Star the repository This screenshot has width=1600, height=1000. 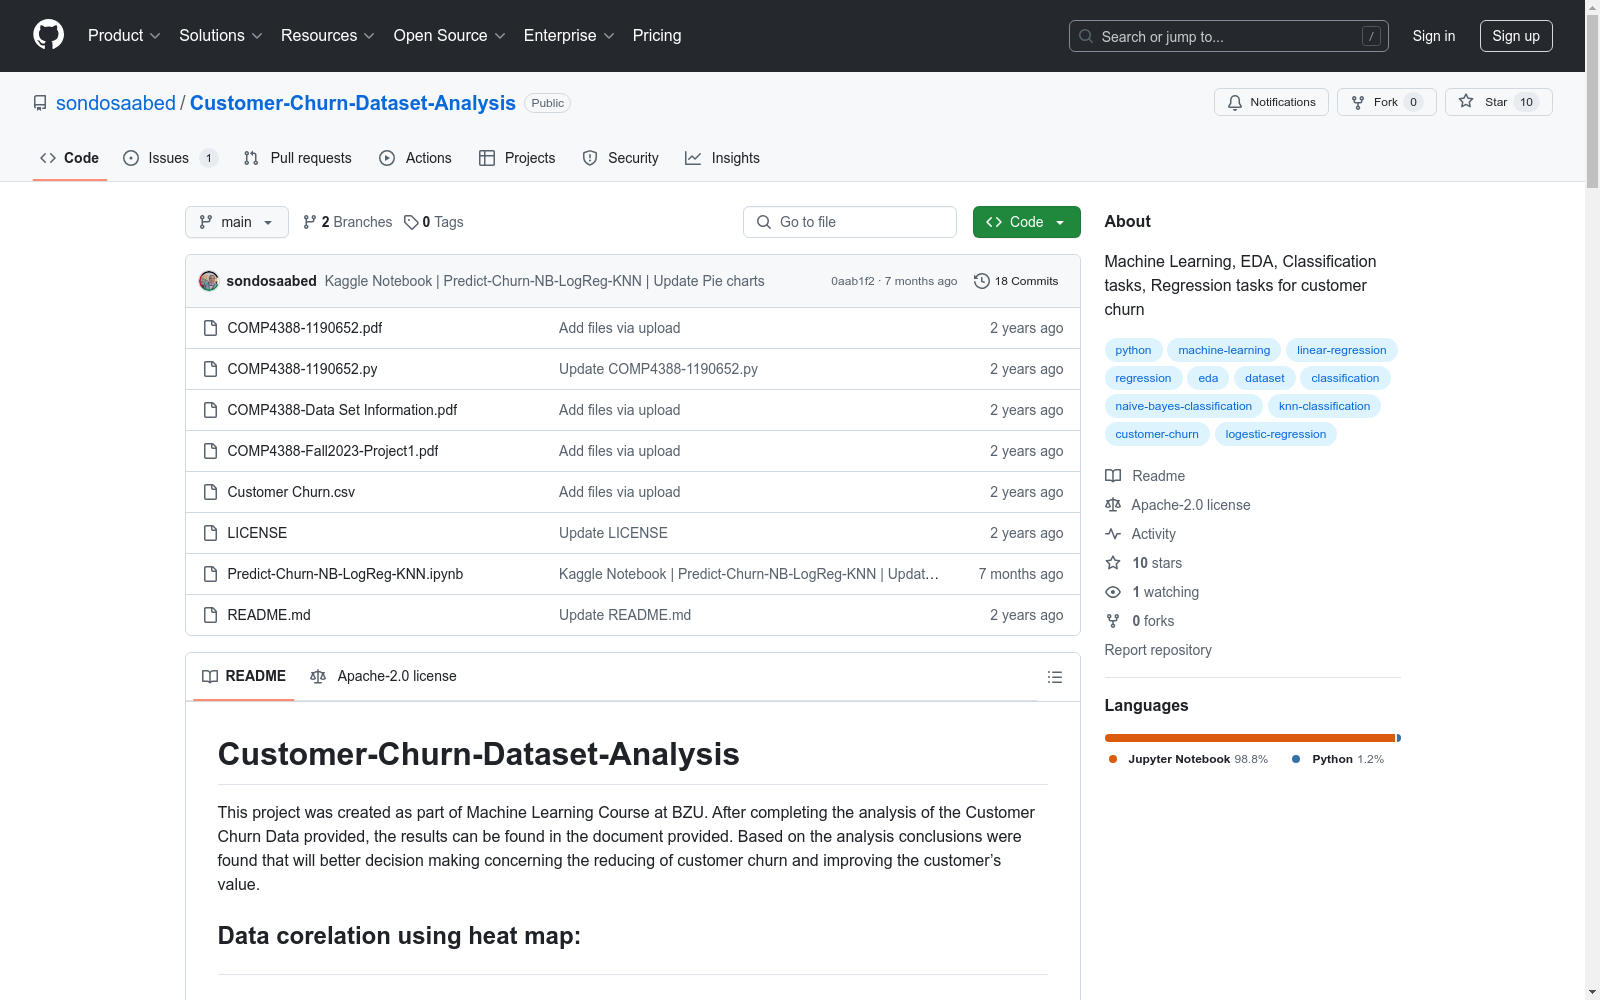click(1498, 102)
